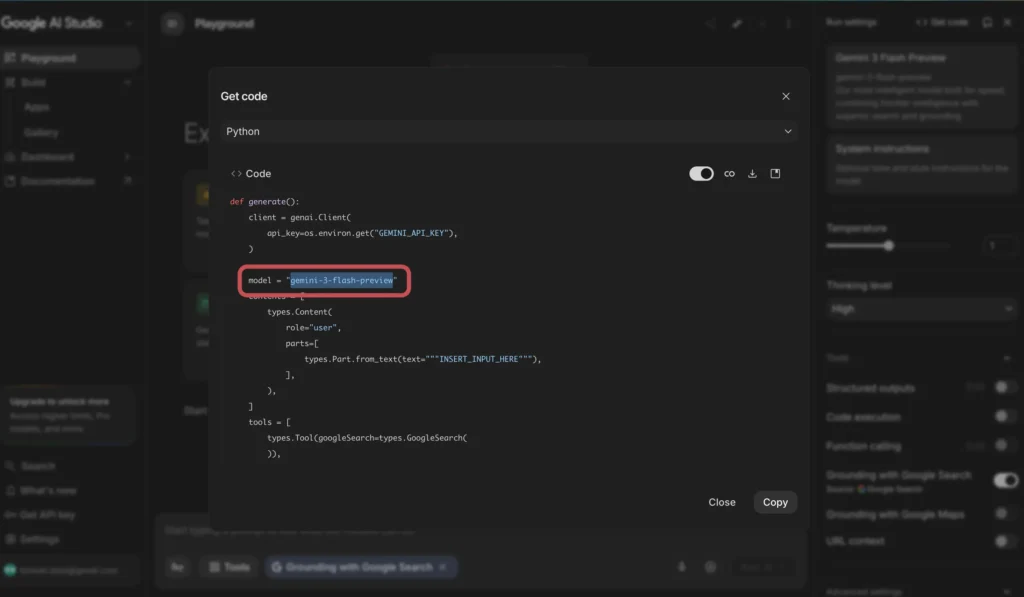Open code in Colab icon
Screen dimensions: 1024x597
(729, 174)
